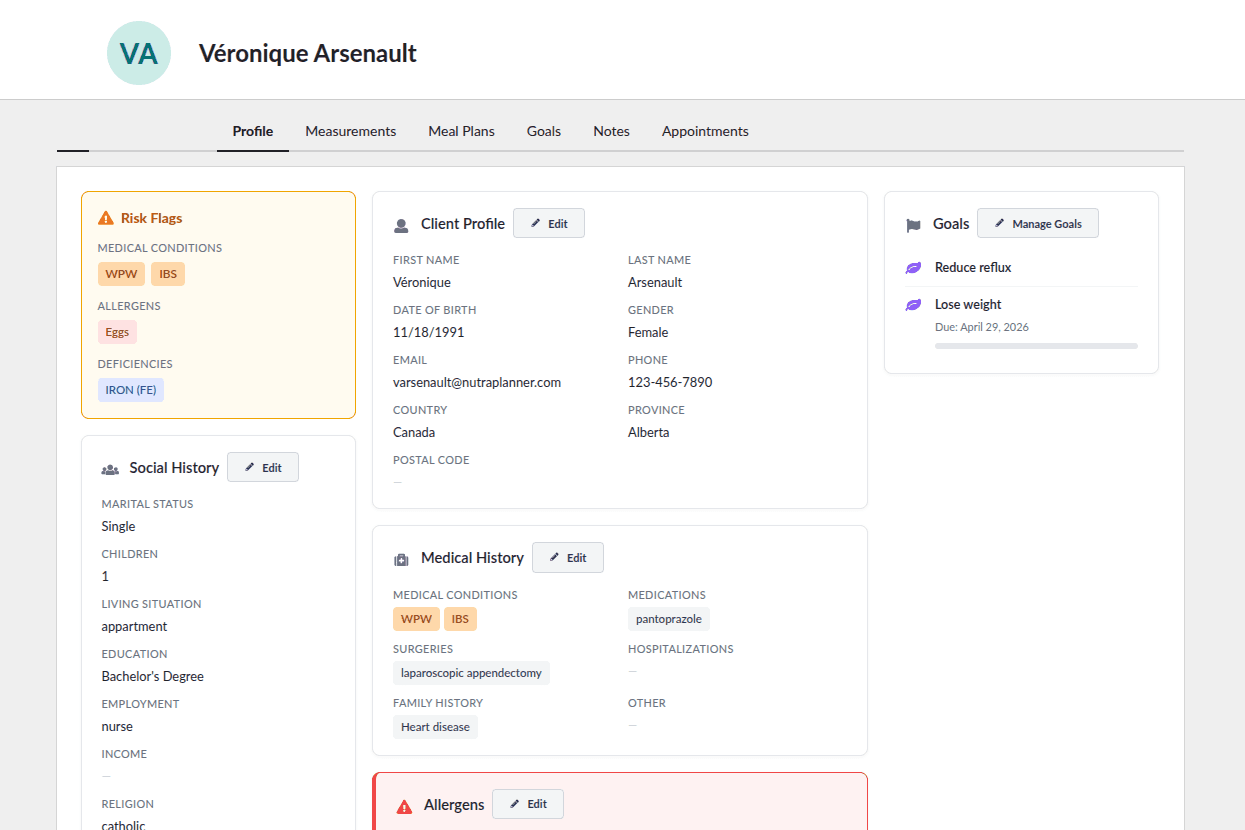The image size is (1245, 830).
Task: Edit the Social History section
Action: pos(263,467)
